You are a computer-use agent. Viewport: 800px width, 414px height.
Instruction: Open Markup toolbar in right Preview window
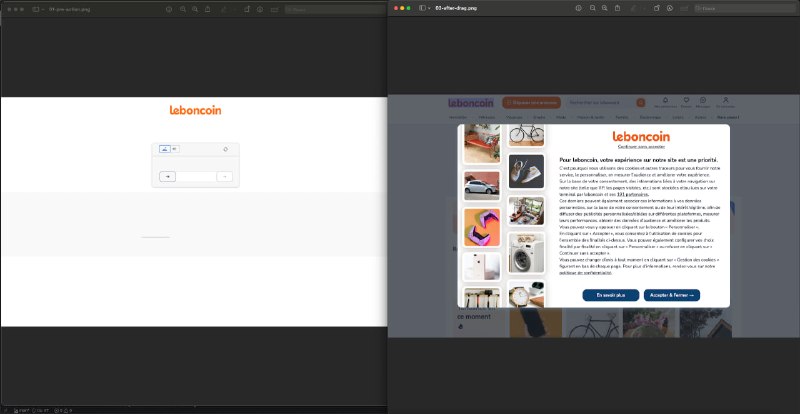[670, 8]
